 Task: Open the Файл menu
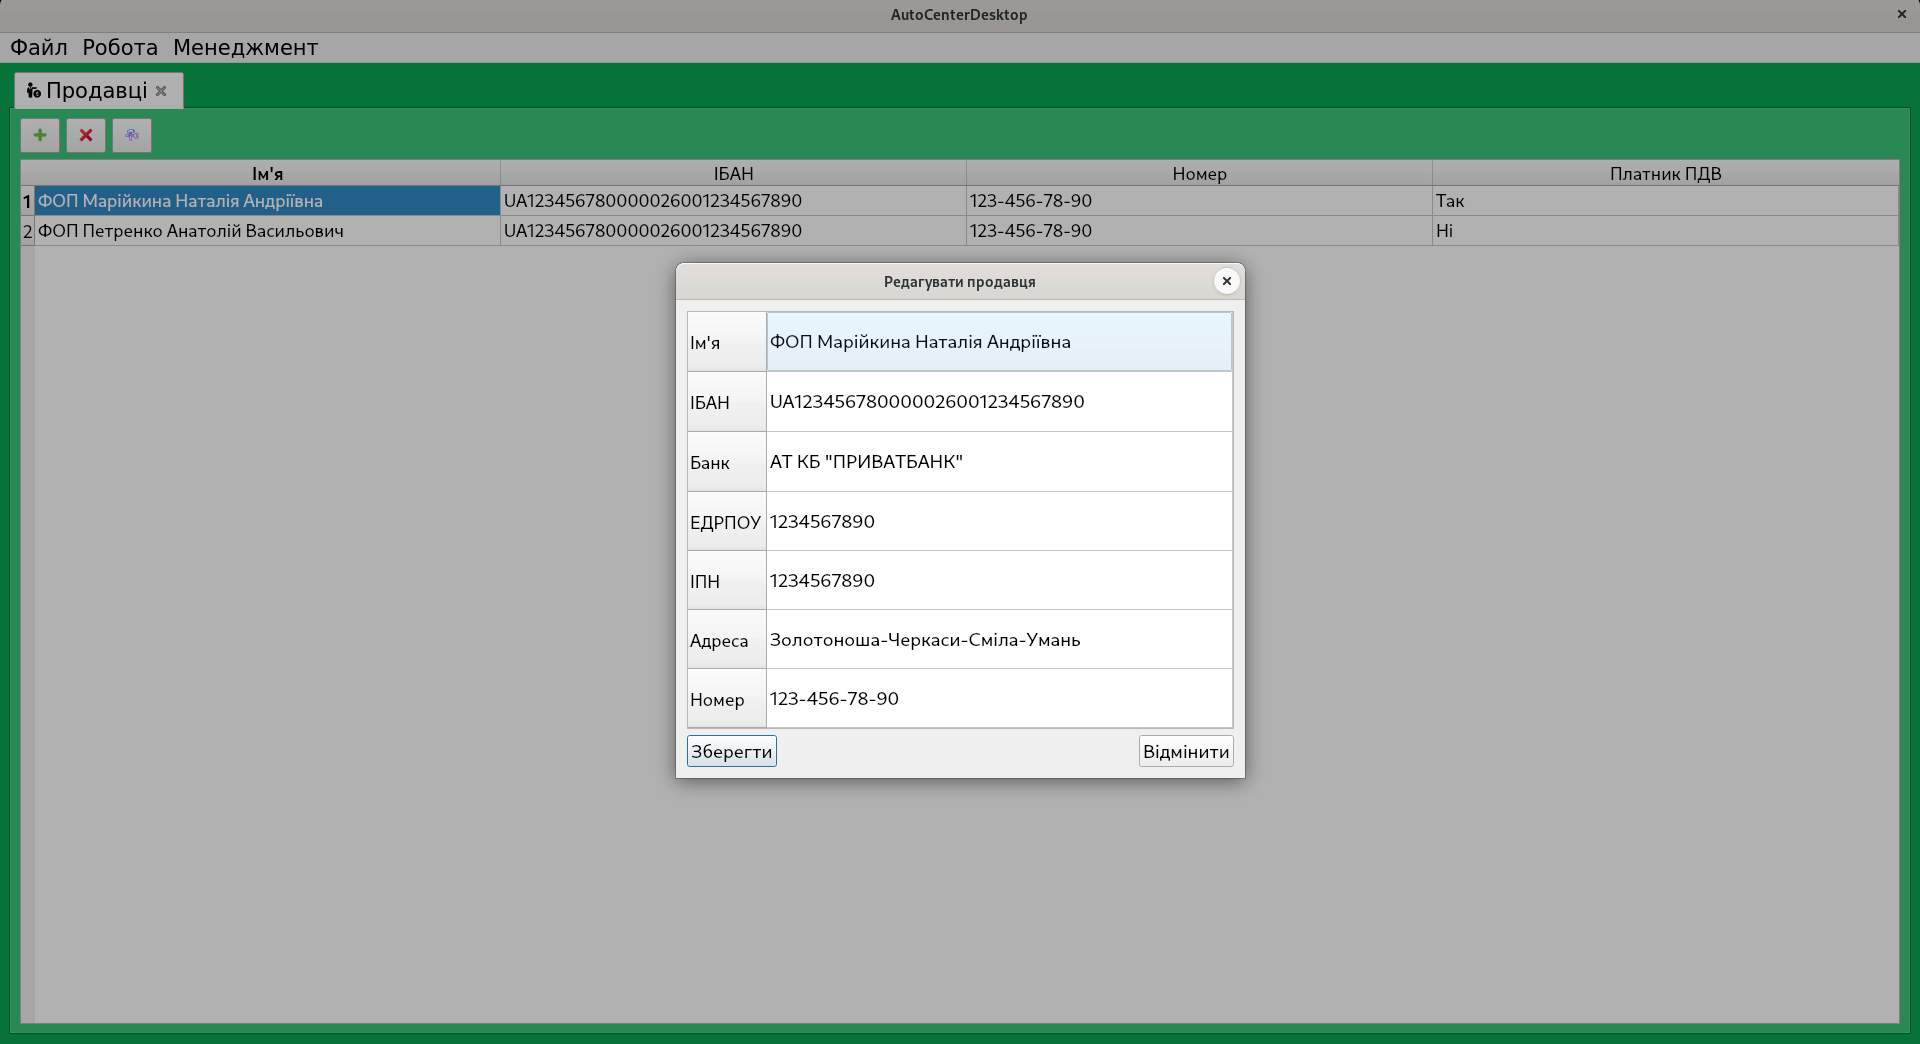(38, 47)
